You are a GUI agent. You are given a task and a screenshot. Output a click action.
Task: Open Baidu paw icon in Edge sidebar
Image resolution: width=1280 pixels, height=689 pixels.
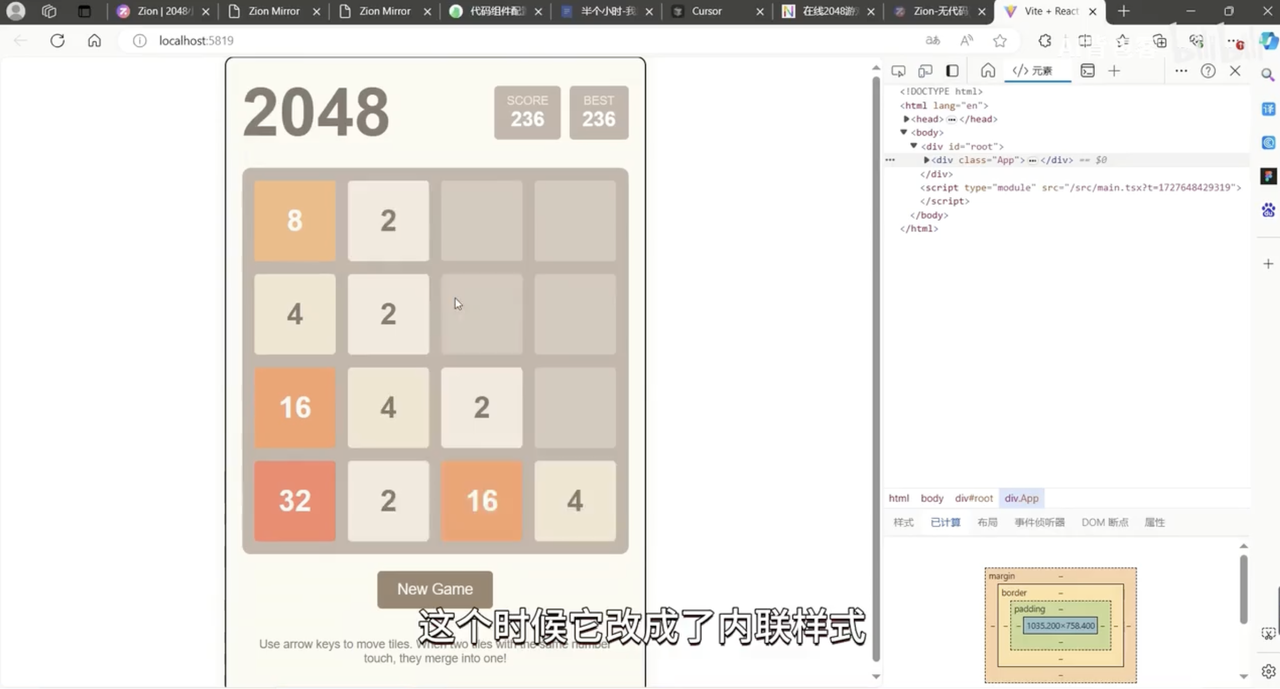[x=1268, y=210]
